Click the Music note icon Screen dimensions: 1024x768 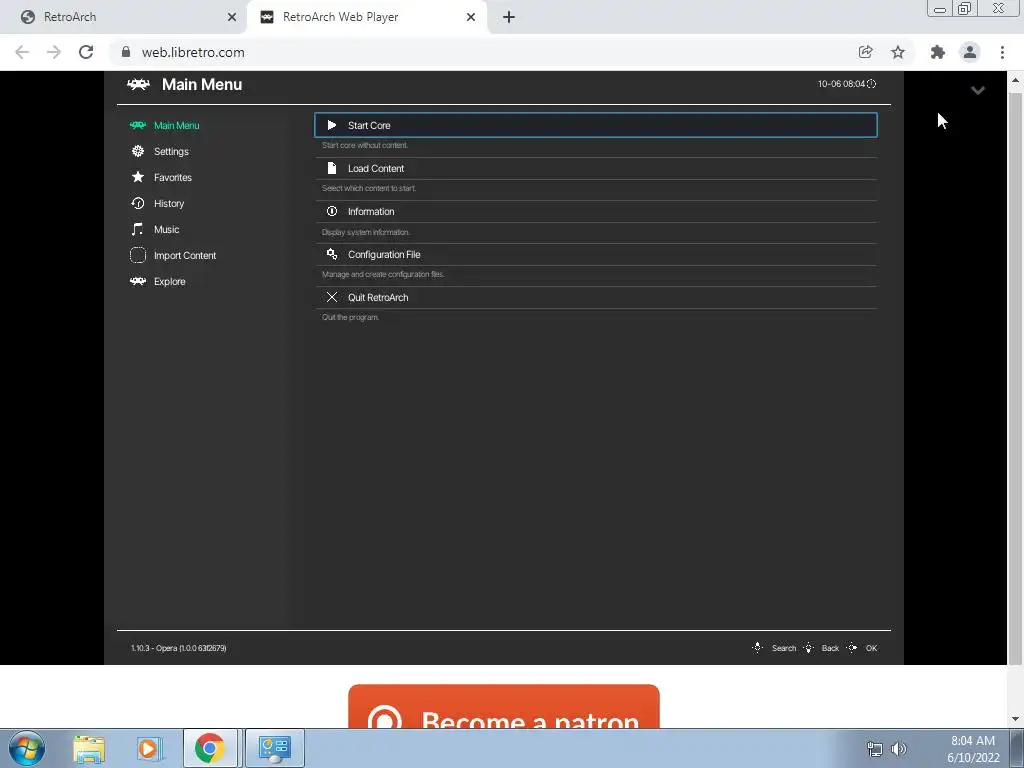pyautogui.click(x=137, y=229)
